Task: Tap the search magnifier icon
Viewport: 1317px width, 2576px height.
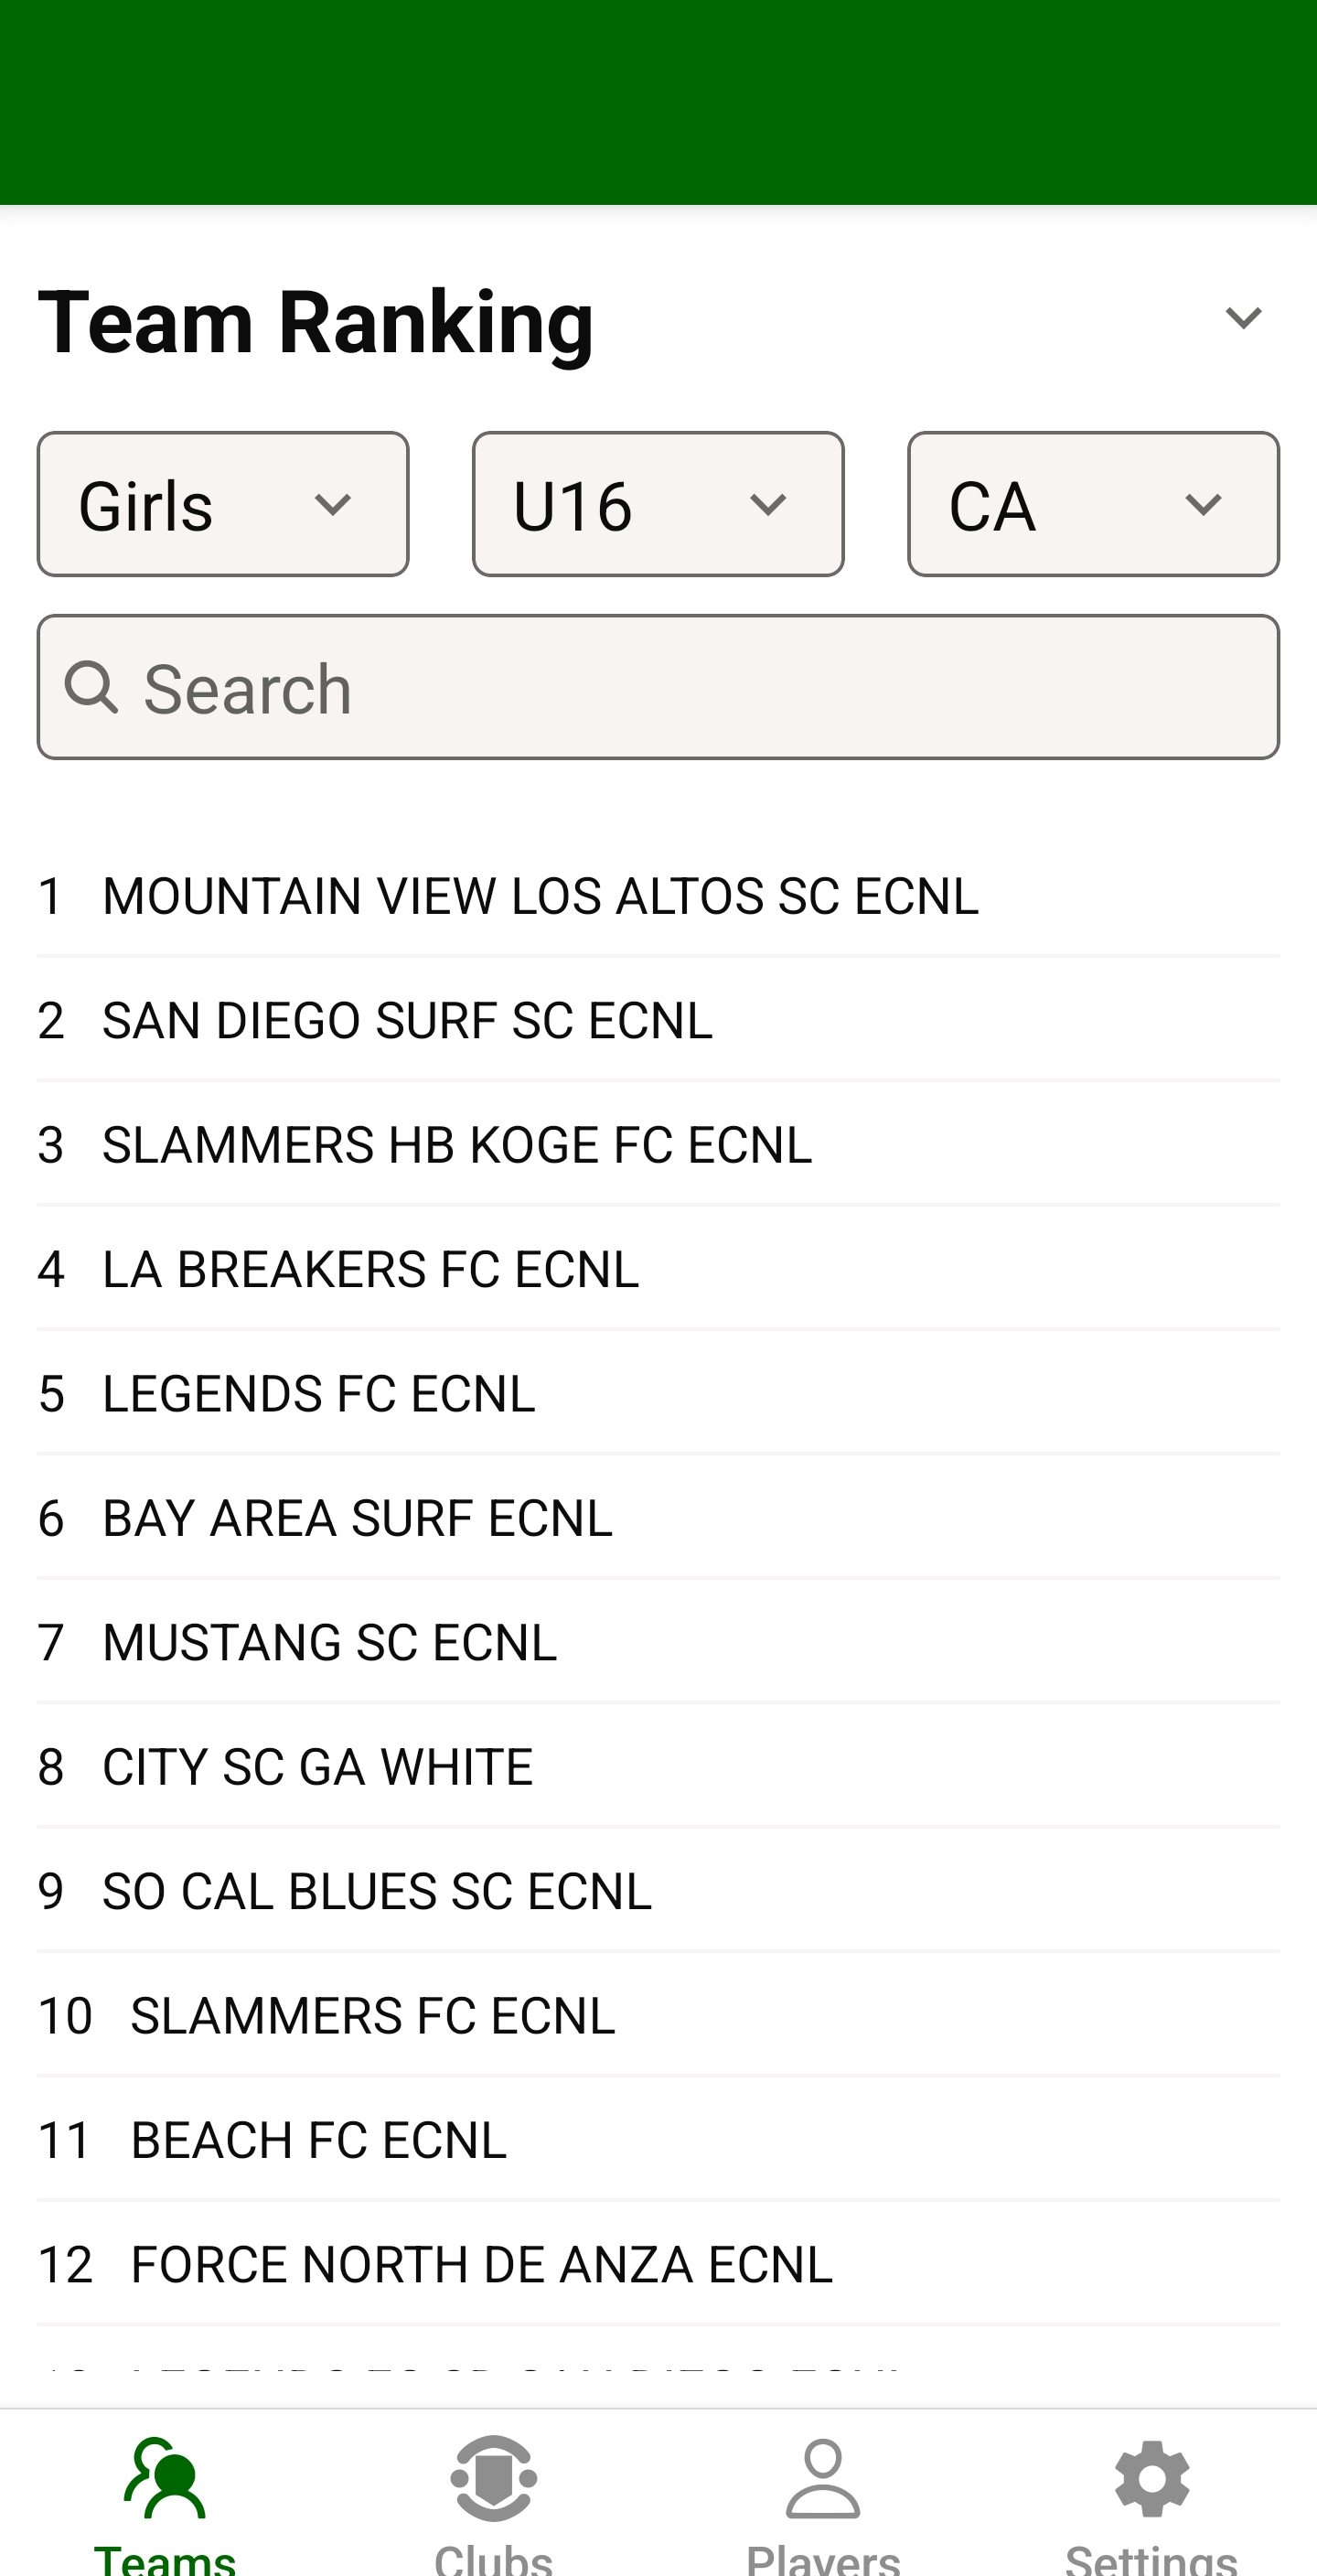Action: pos(92,688)
